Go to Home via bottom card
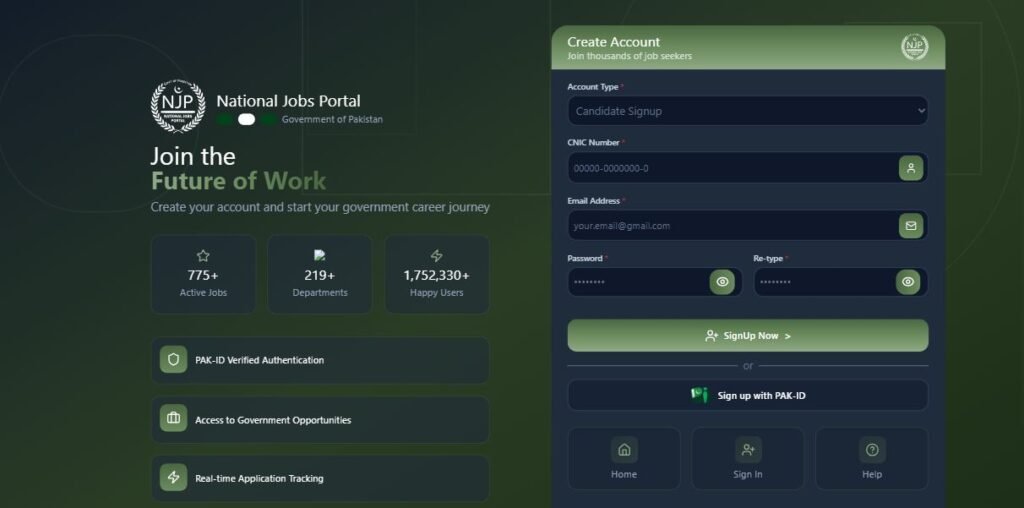 [624, 458]
